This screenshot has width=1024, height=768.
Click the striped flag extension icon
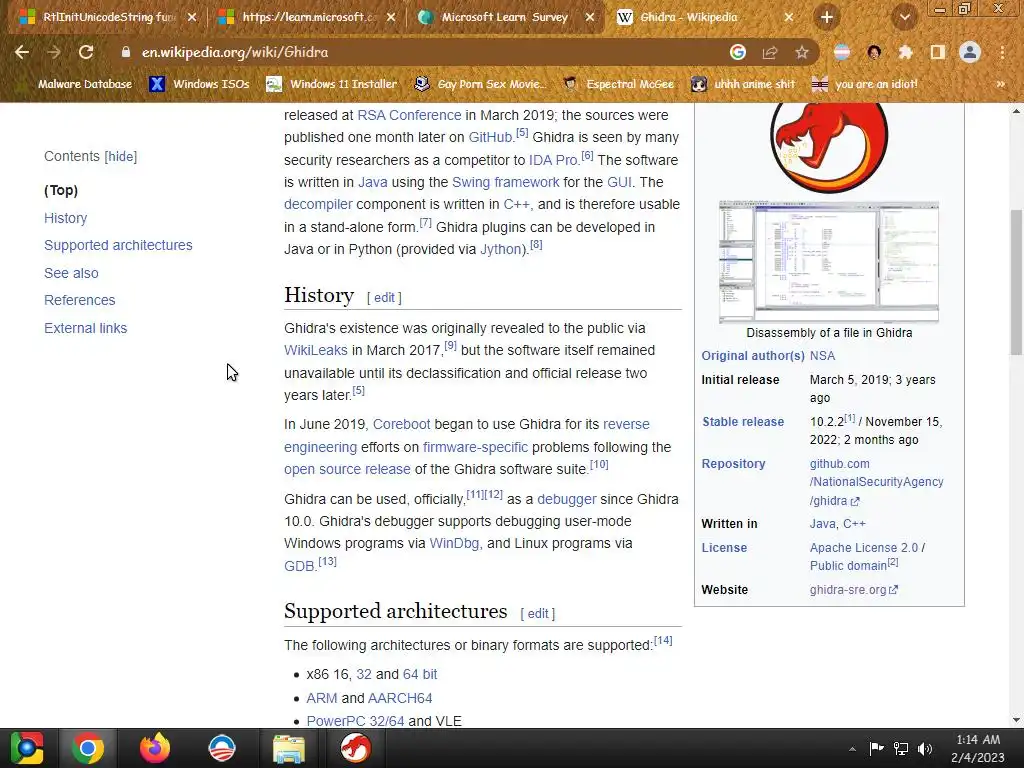pyautogui.click(x=842, y=52)
